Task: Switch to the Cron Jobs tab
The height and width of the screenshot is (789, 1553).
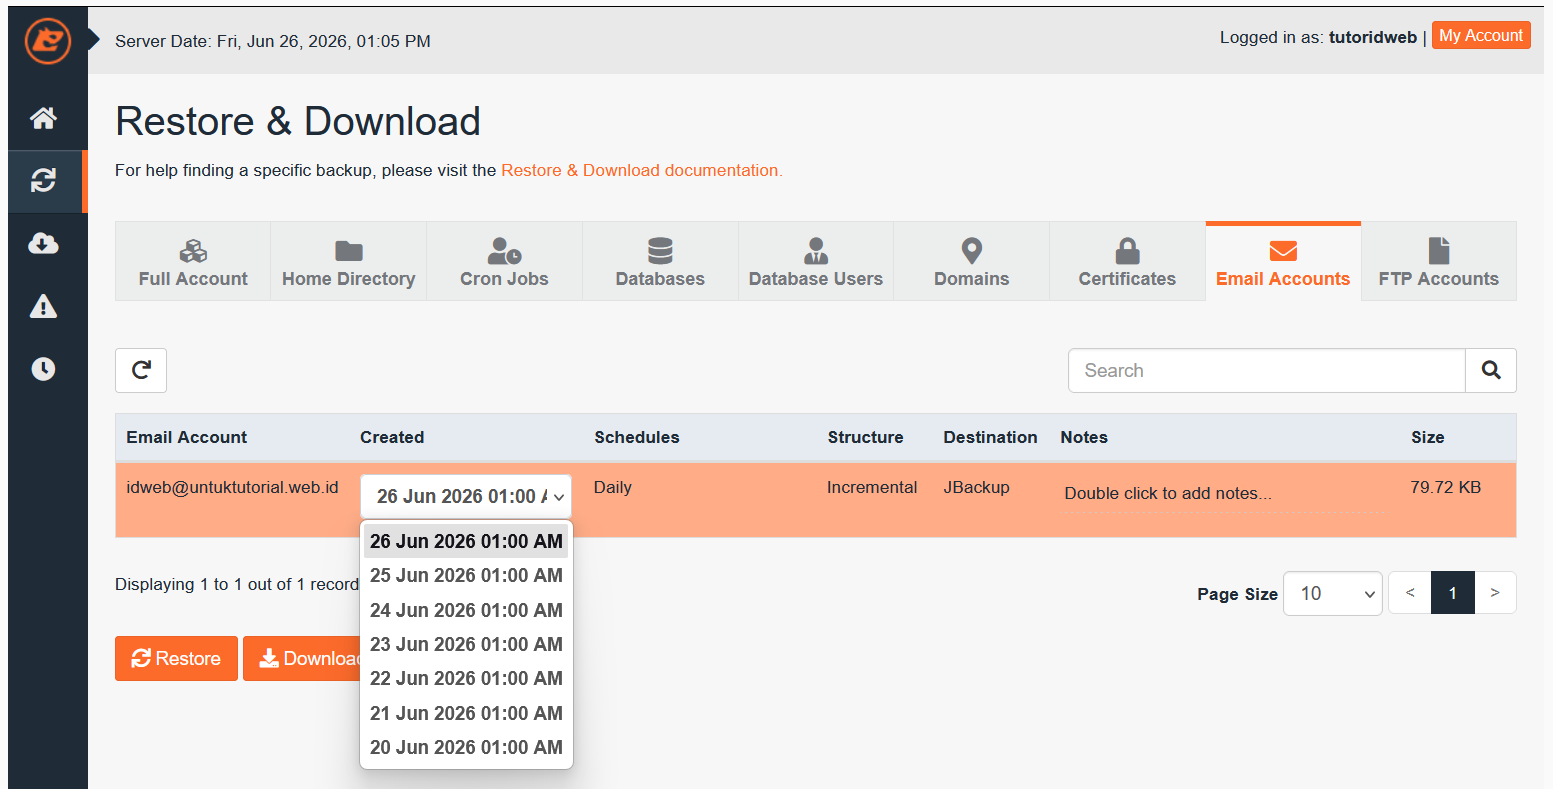Action: 504,262
